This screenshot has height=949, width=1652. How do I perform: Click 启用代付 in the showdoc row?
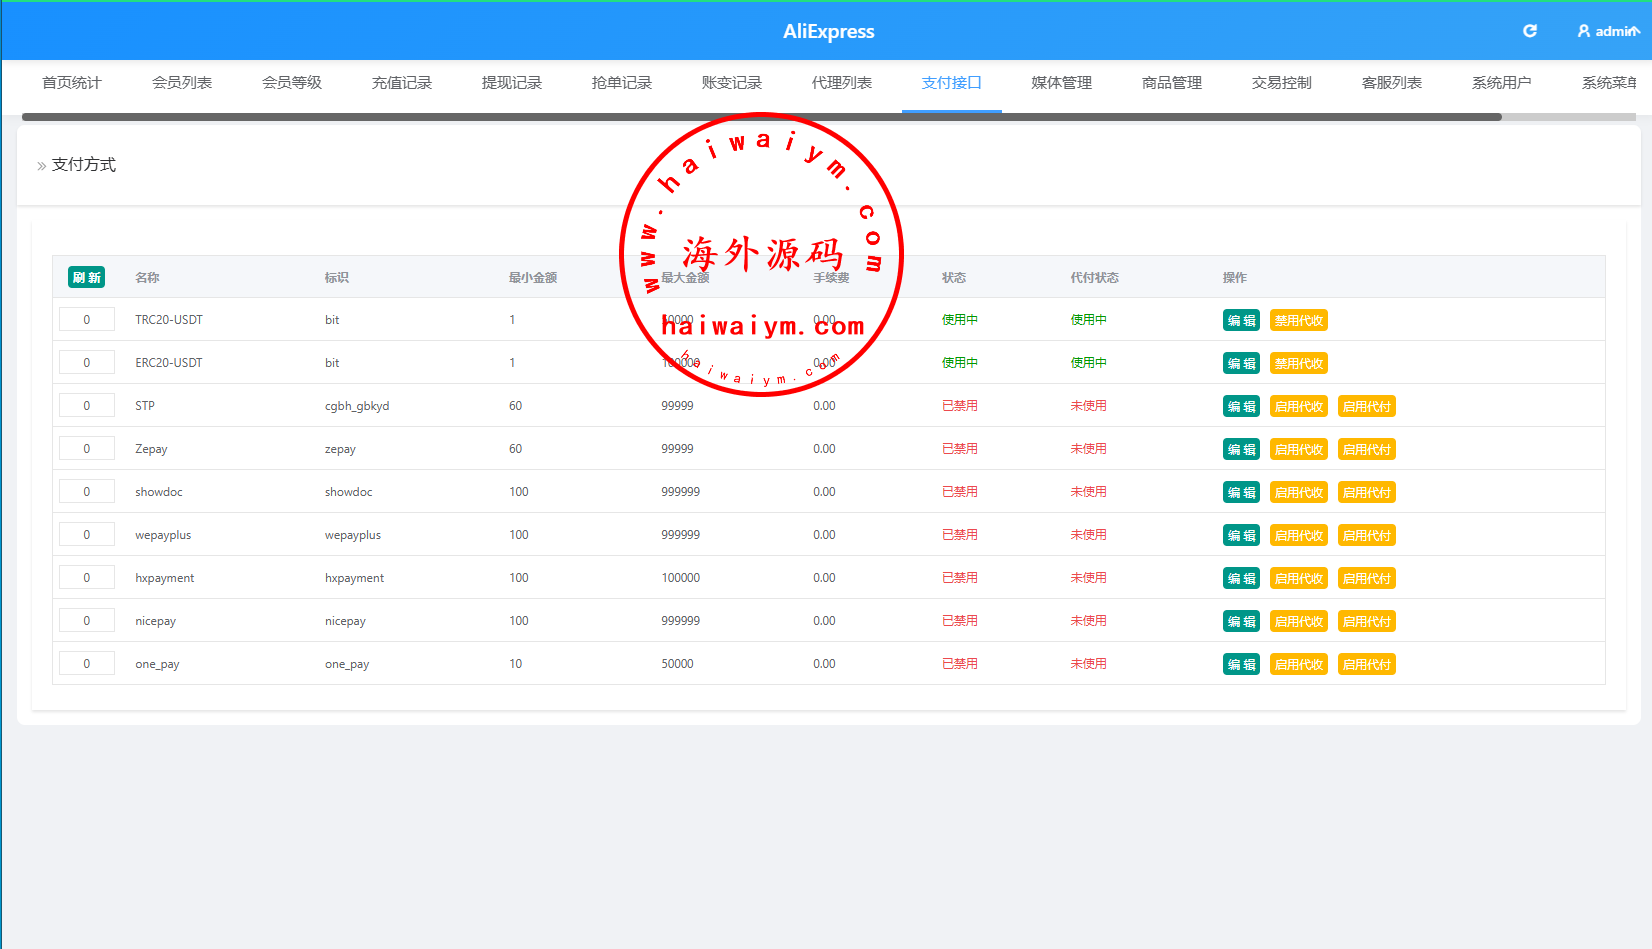(1367, 492)
